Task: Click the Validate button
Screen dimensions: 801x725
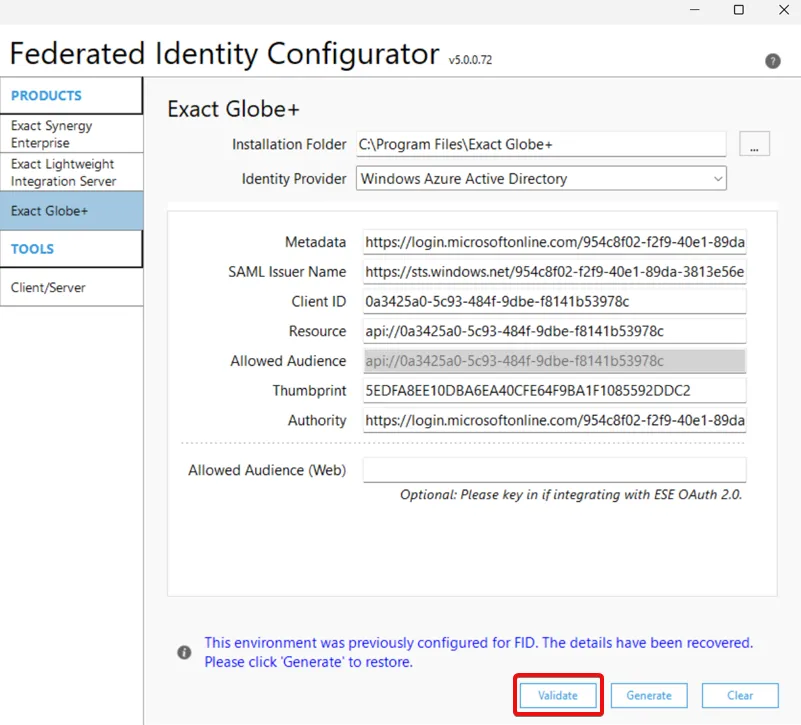Action: 558,695
